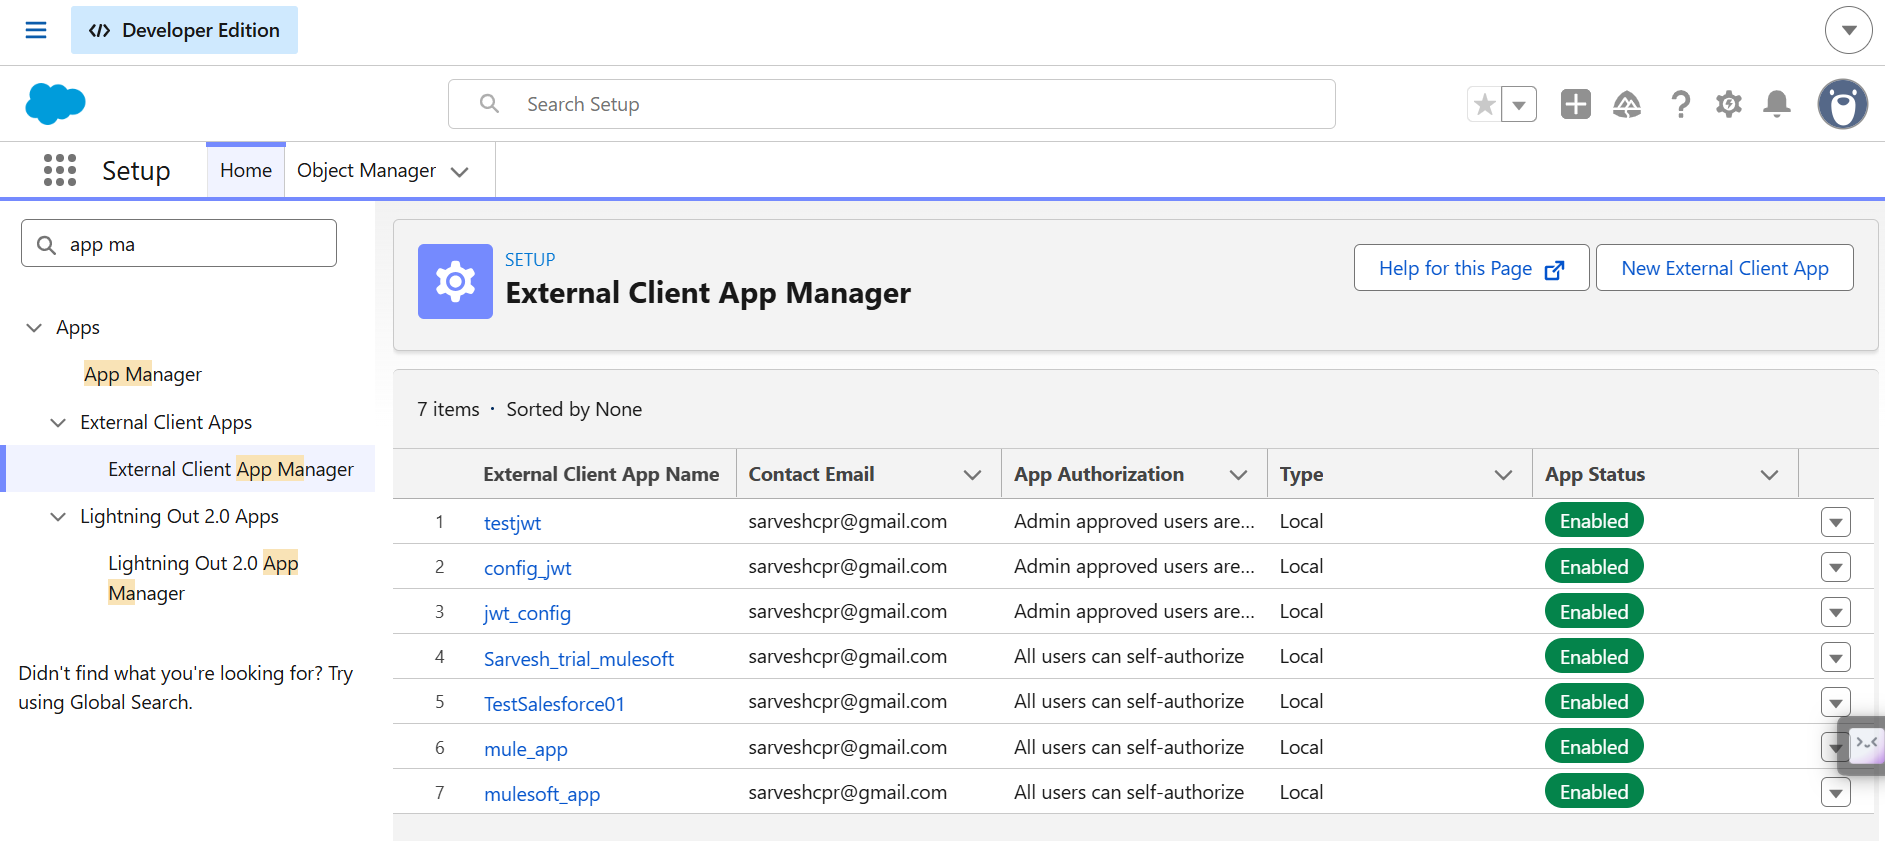Open the Trailhead guidance icon
Image resolution: width=1885 pixels, height=841 pixels.
(x=1627, y=104)
